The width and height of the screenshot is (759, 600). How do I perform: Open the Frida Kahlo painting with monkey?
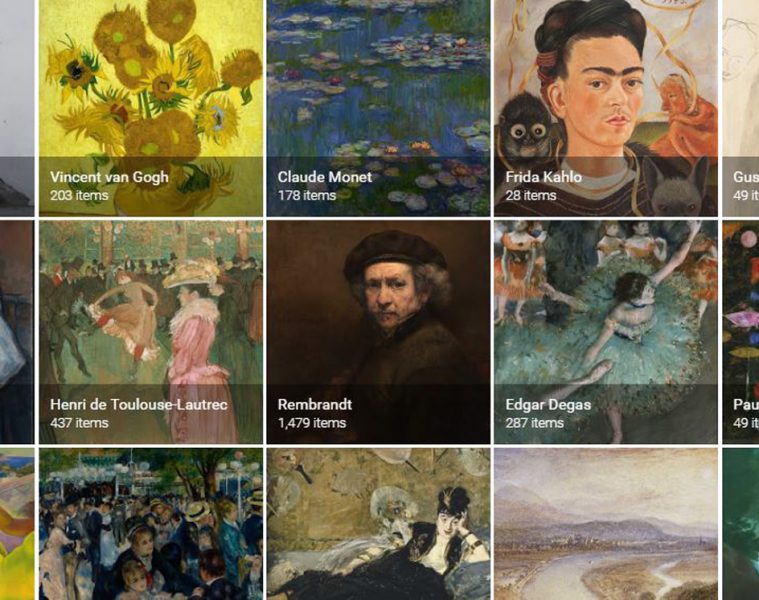[606, 107]
